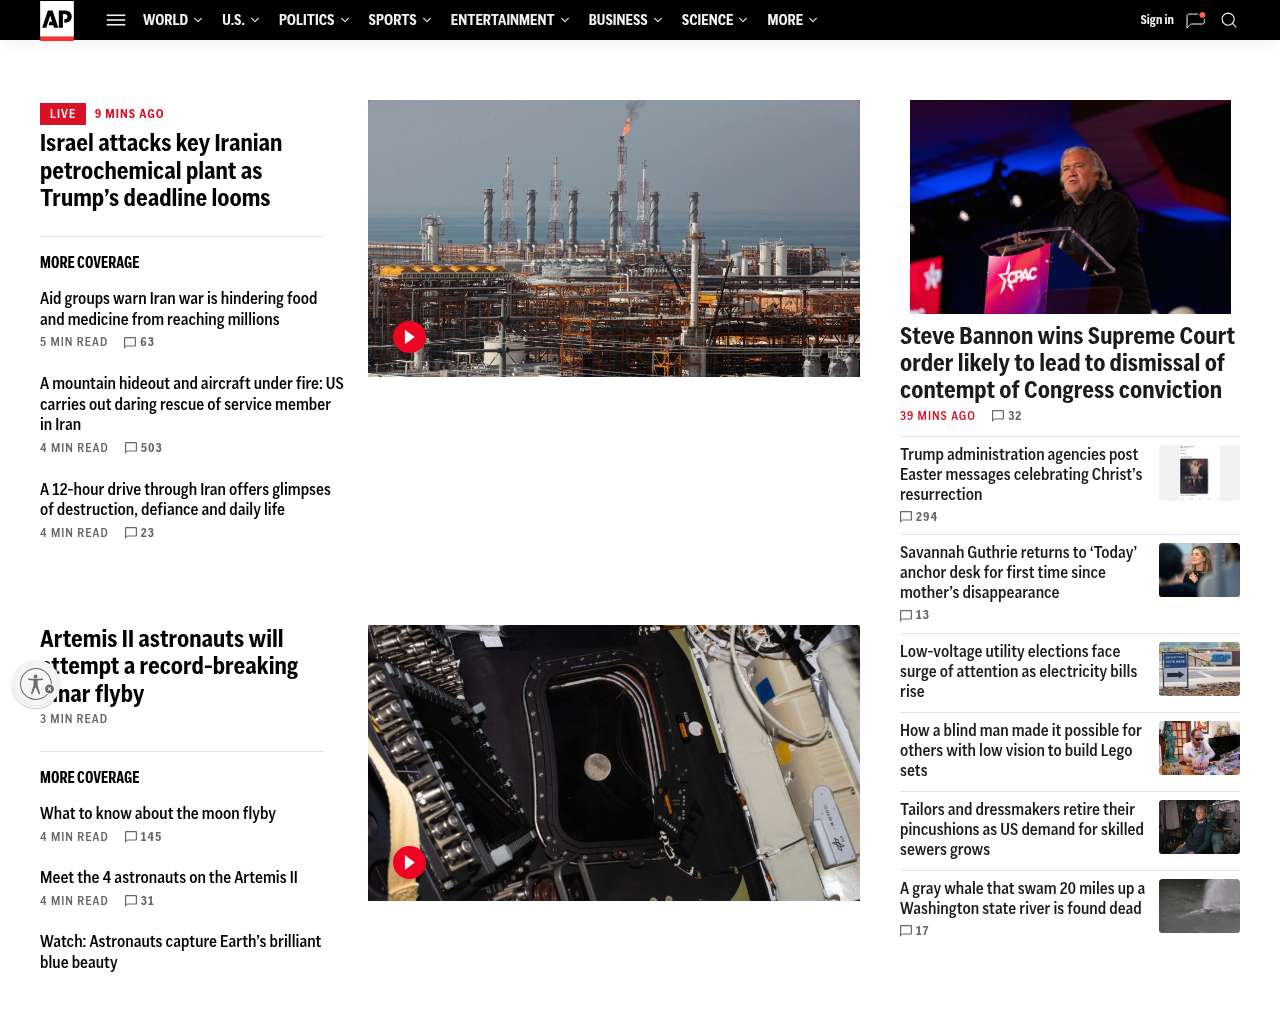Open comments icon for 12-hour drive story
This screenshot has width=1280, height=1024.
131,533
